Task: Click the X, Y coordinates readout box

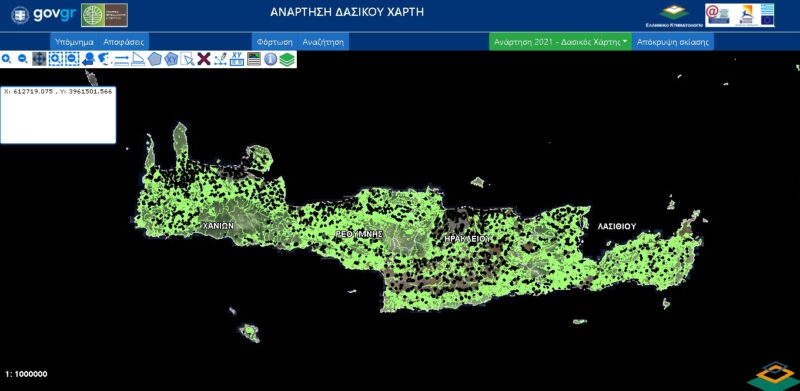Action: (x=58, y=115)
